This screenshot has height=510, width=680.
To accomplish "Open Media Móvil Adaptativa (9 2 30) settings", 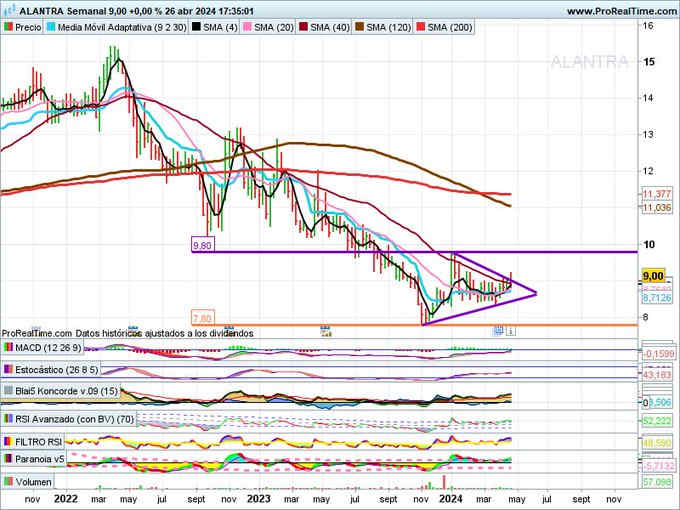I will pyautogui.click(x=122, y=27).
